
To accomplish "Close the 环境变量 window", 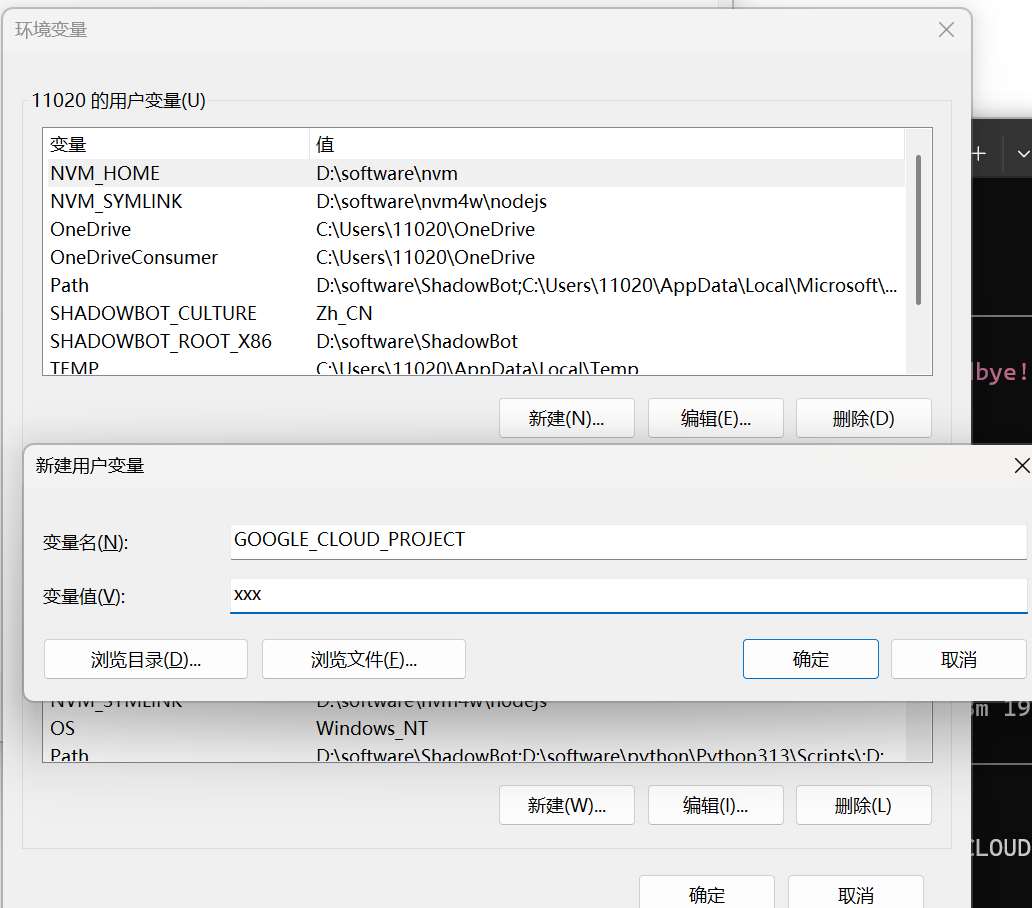I will 946,30.
